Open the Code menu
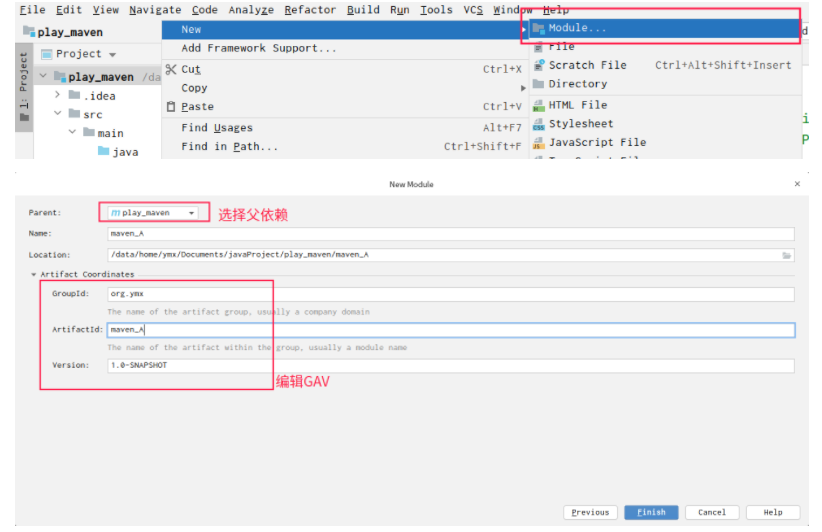 click(x=204, y=10)
